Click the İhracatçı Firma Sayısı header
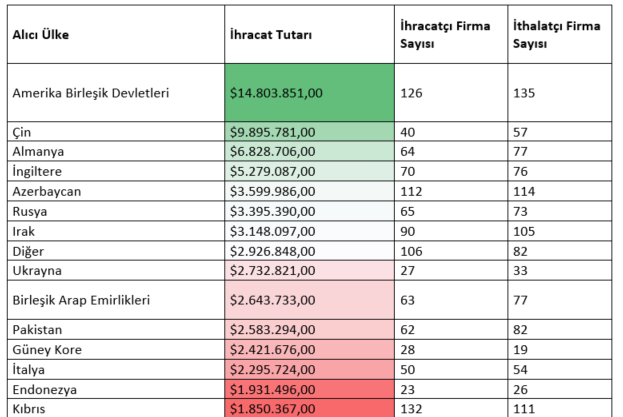 tap(445, 35)
